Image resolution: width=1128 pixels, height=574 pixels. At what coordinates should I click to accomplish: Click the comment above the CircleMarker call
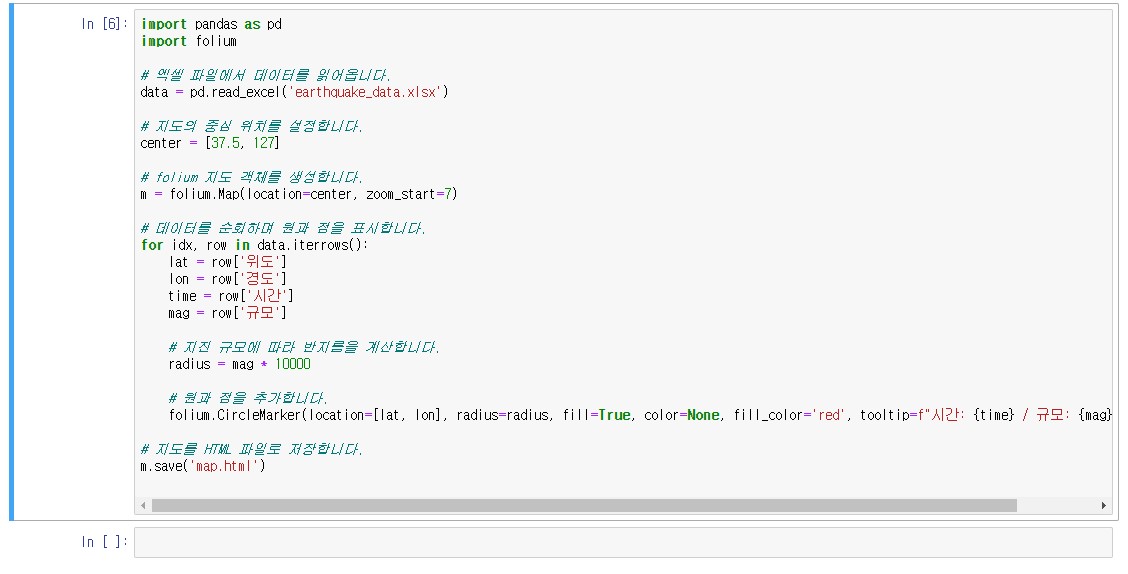247,398
